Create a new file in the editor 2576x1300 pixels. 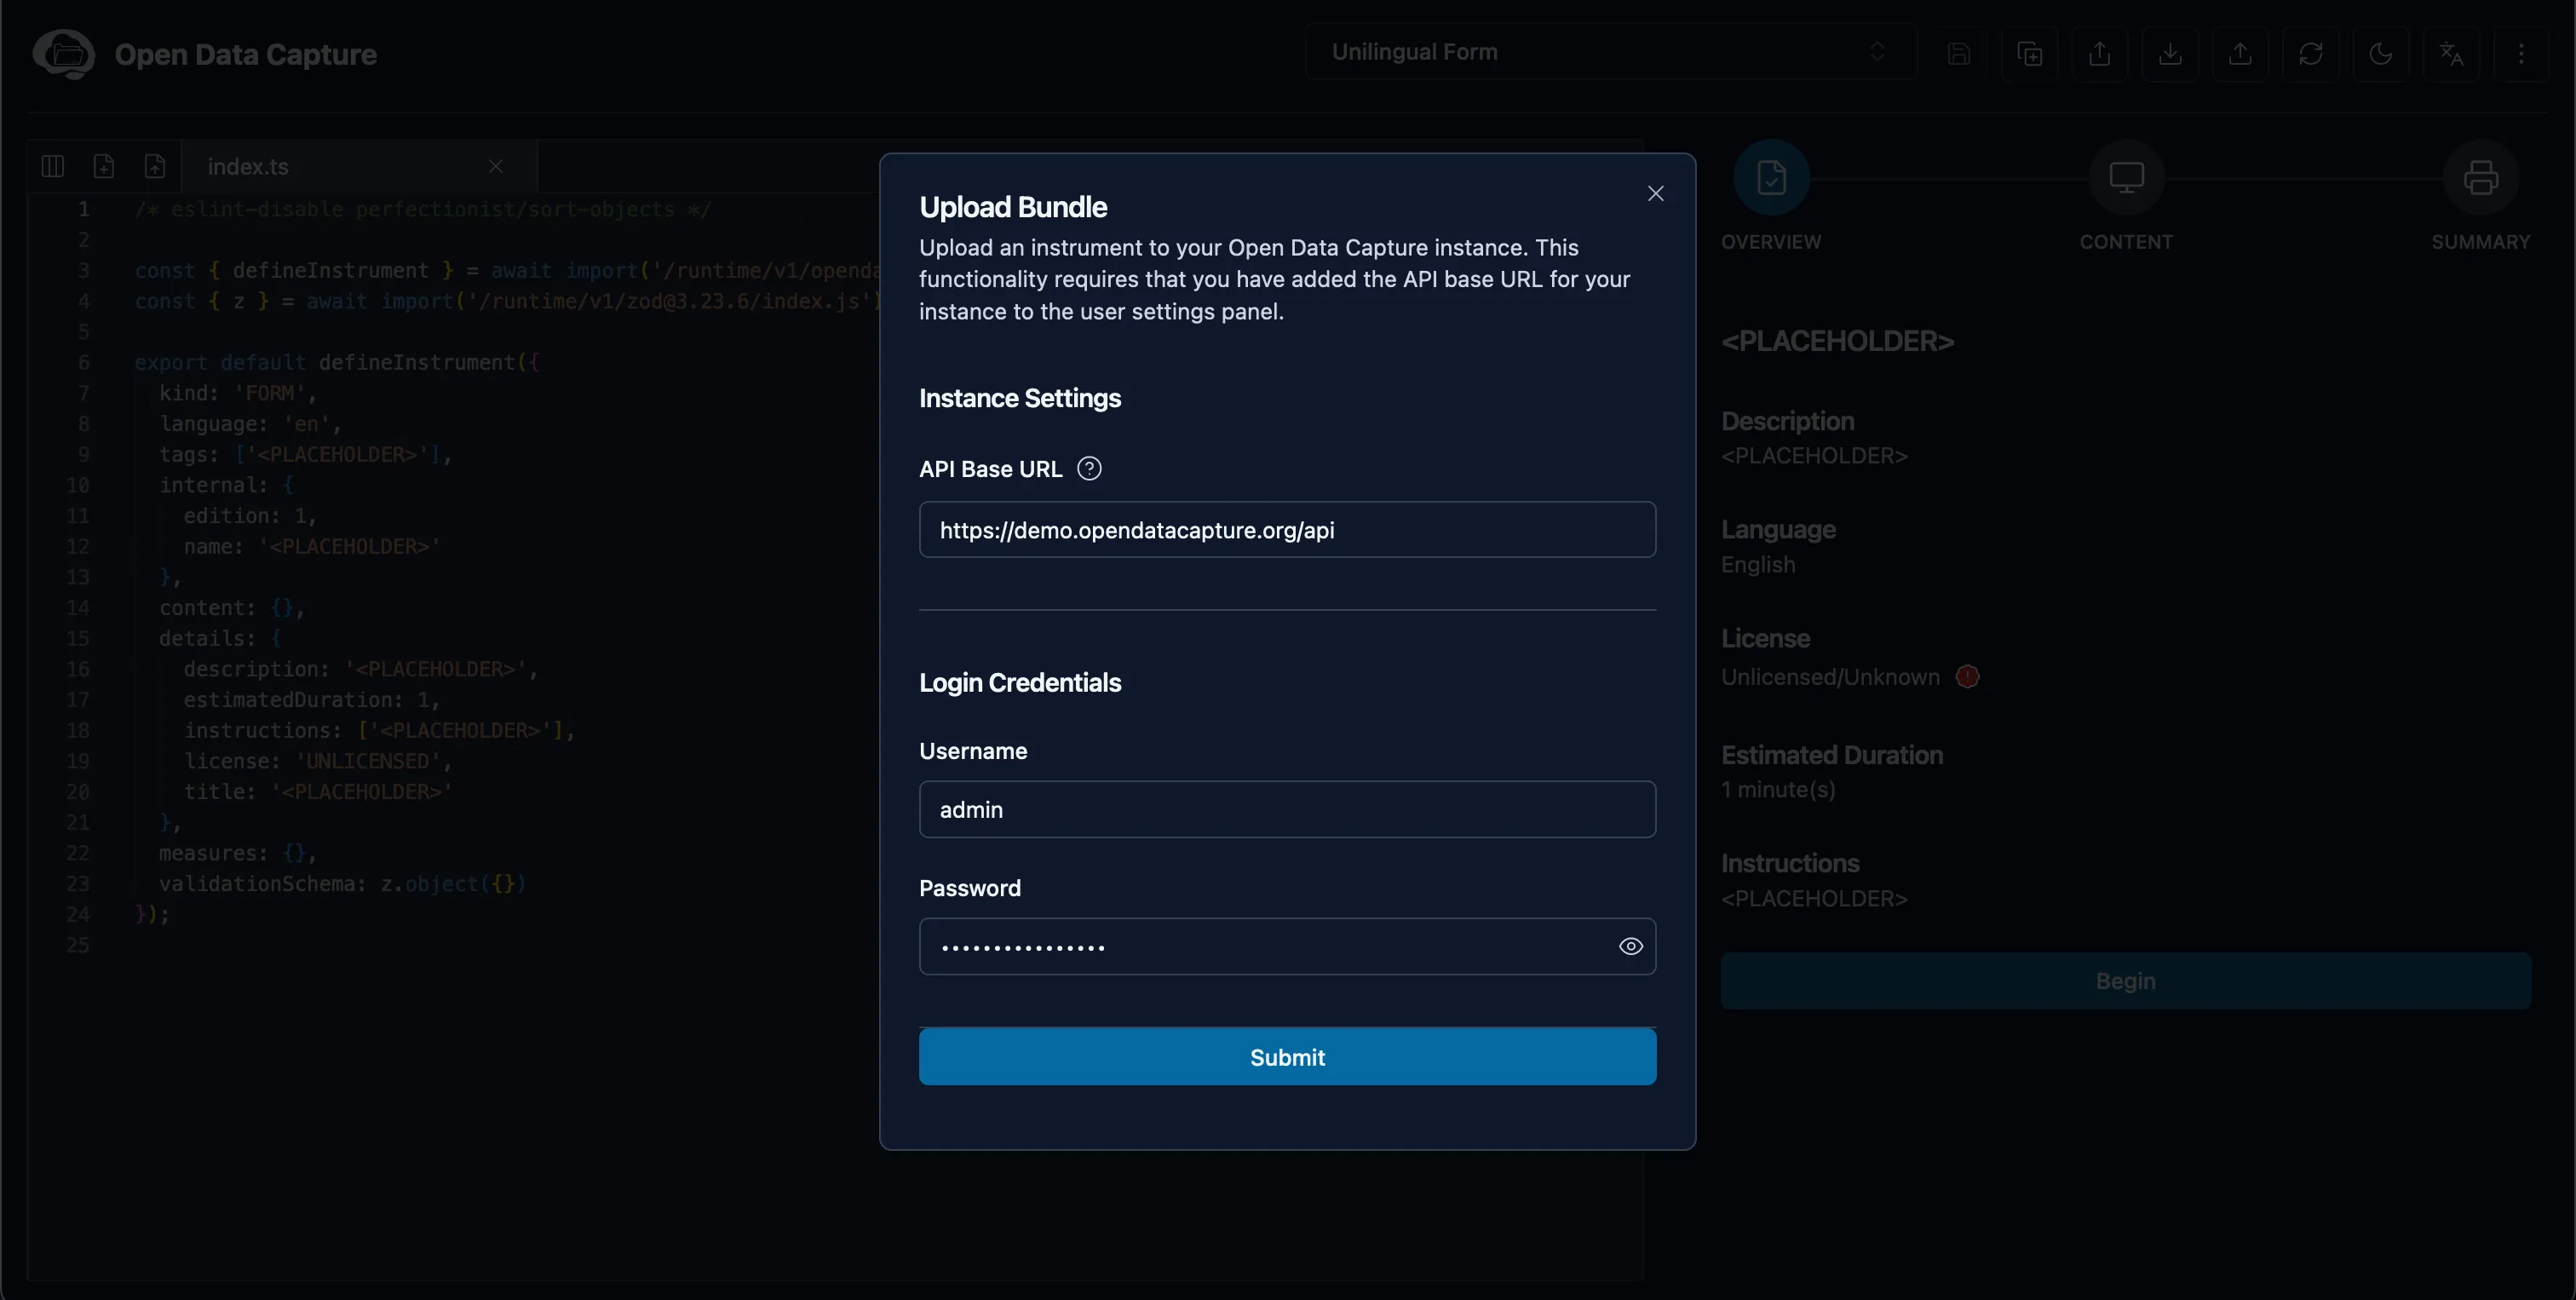(x=104, y=166)
